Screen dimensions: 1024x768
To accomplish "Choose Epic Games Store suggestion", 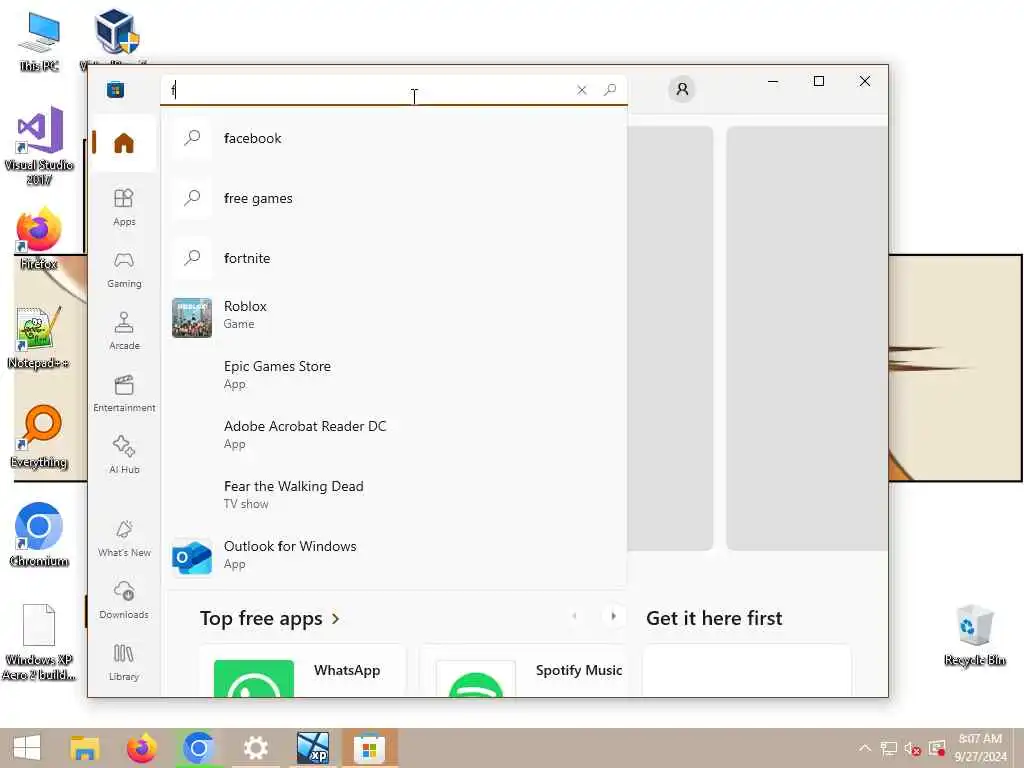I will 394,377.
